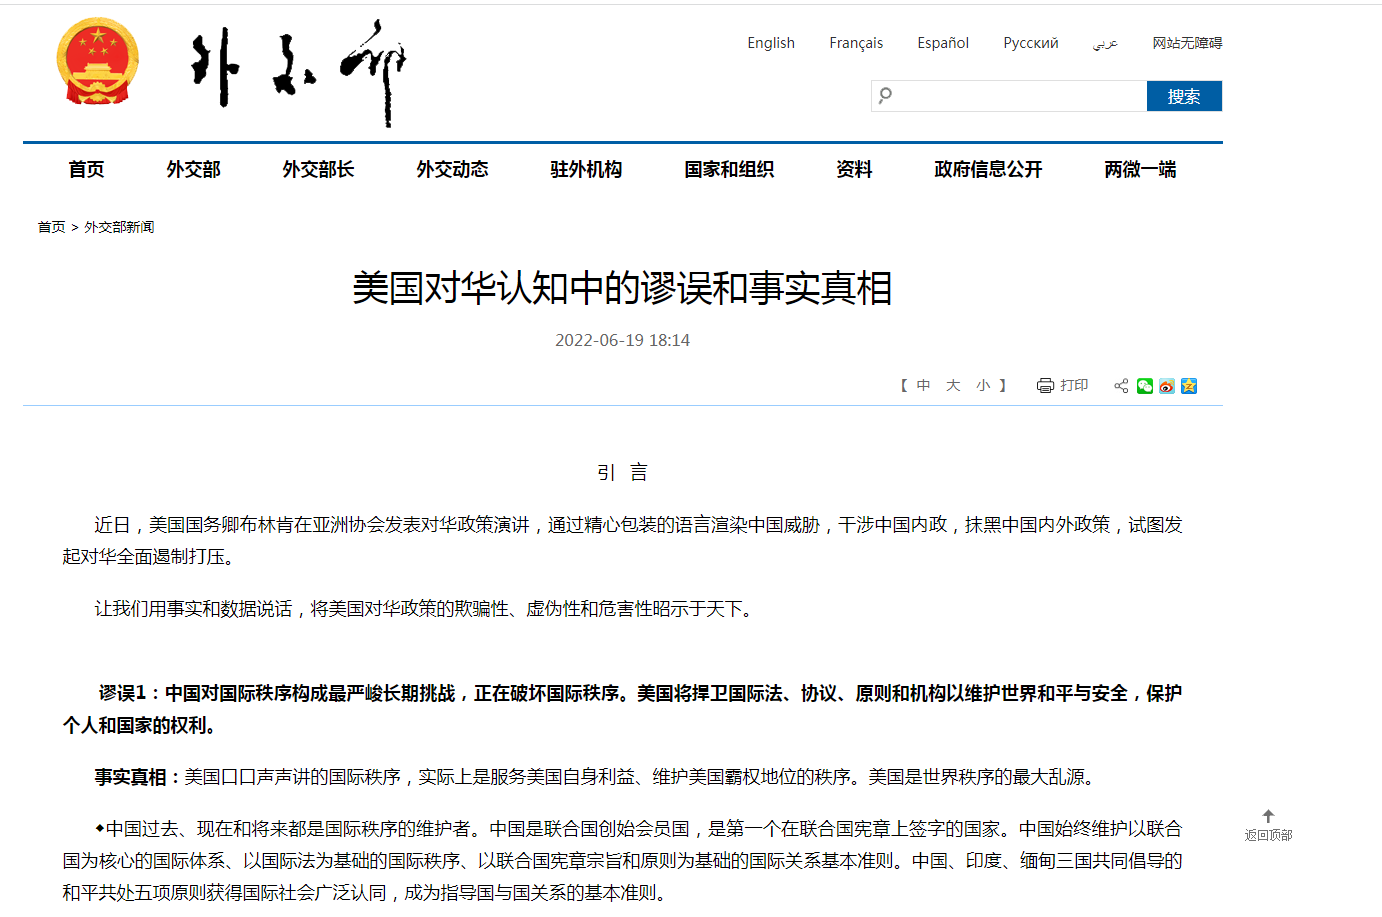Open 网站无障碍 accessibility mode
Image resolution: width=1382 pixels, height=917 pixels.
tap(1187, 43)
